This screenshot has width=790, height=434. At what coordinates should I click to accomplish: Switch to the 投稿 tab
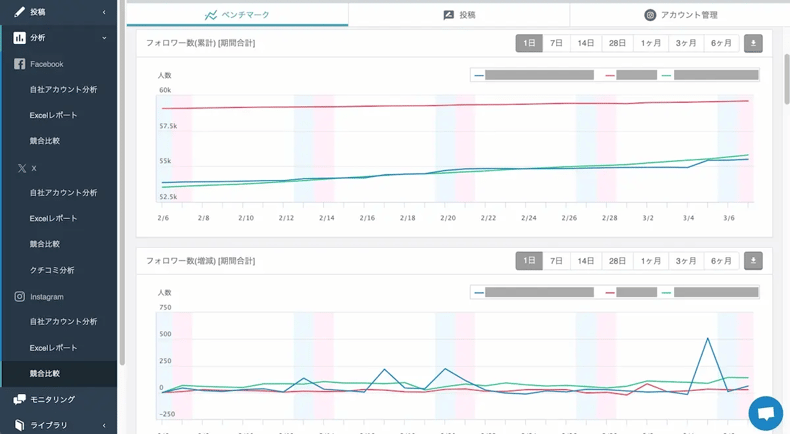point(459,15)
